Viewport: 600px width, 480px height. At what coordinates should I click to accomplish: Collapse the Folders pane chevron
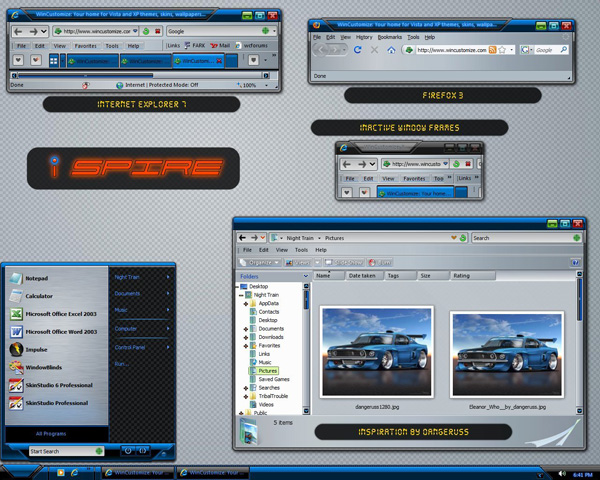point(305,276)
